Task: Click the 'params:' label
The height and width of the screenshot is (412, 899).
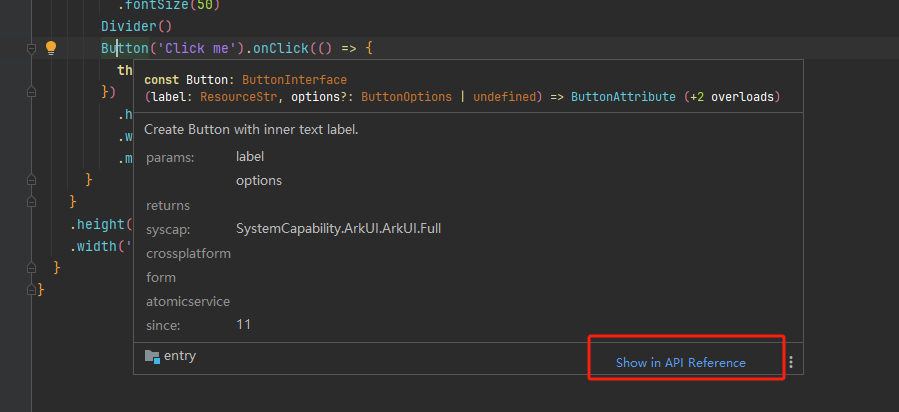Action: [170, 158]
